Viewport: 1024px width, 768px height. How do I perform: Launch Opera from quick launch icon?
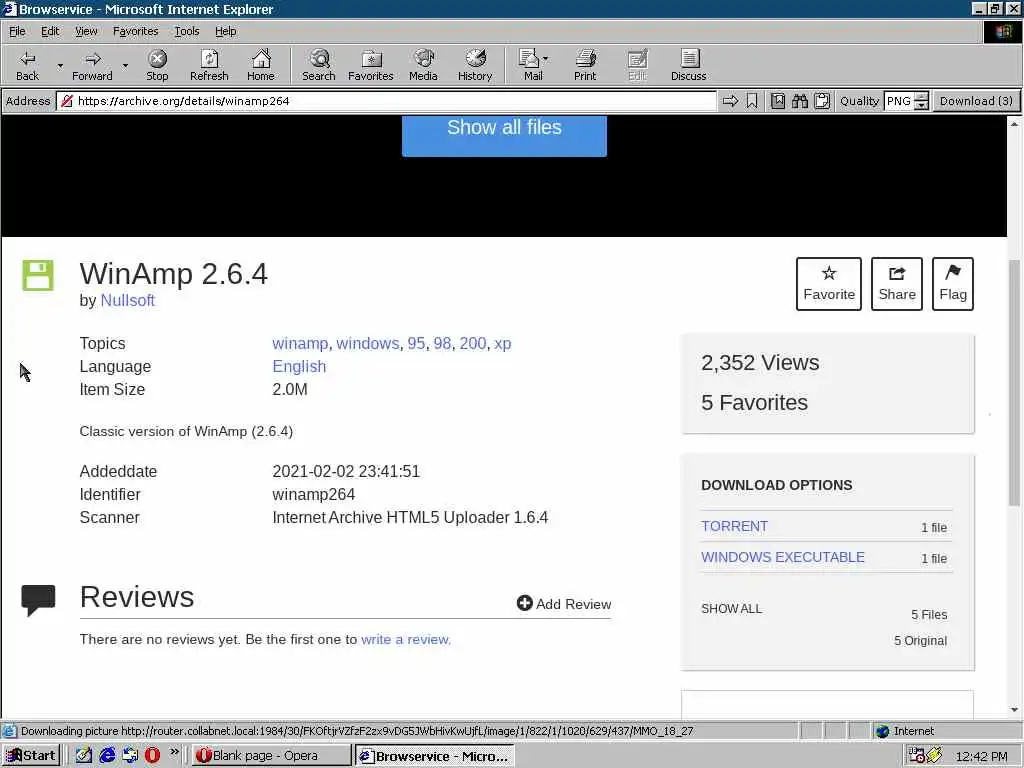[152, 756]
